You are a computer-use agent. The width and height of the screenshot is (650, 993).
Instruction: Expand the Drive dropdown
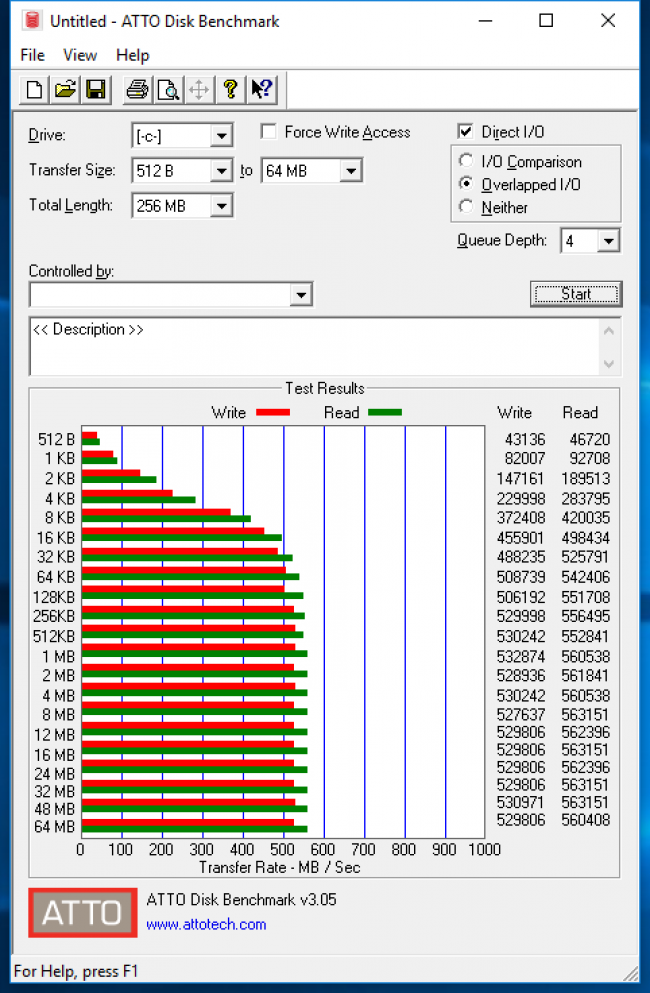tap(221, 136)
